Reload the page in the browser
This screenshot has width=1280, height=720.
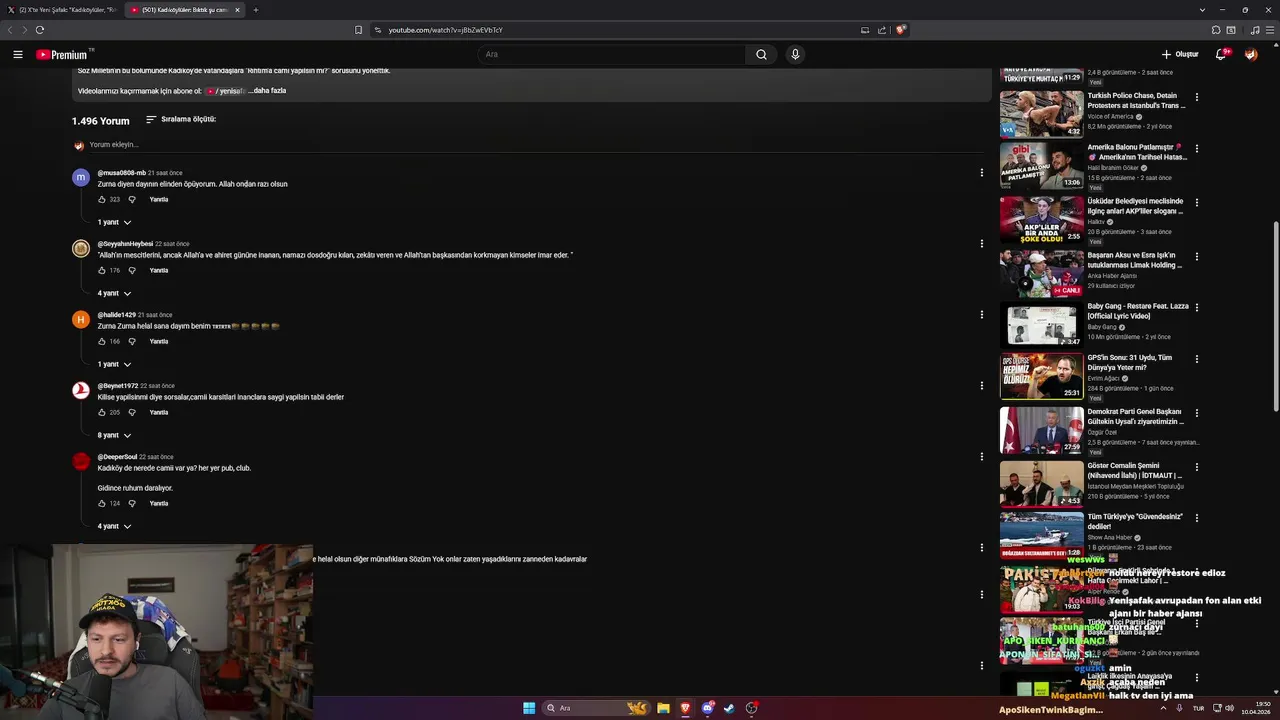pyautogui.click(x=40, y=30)
